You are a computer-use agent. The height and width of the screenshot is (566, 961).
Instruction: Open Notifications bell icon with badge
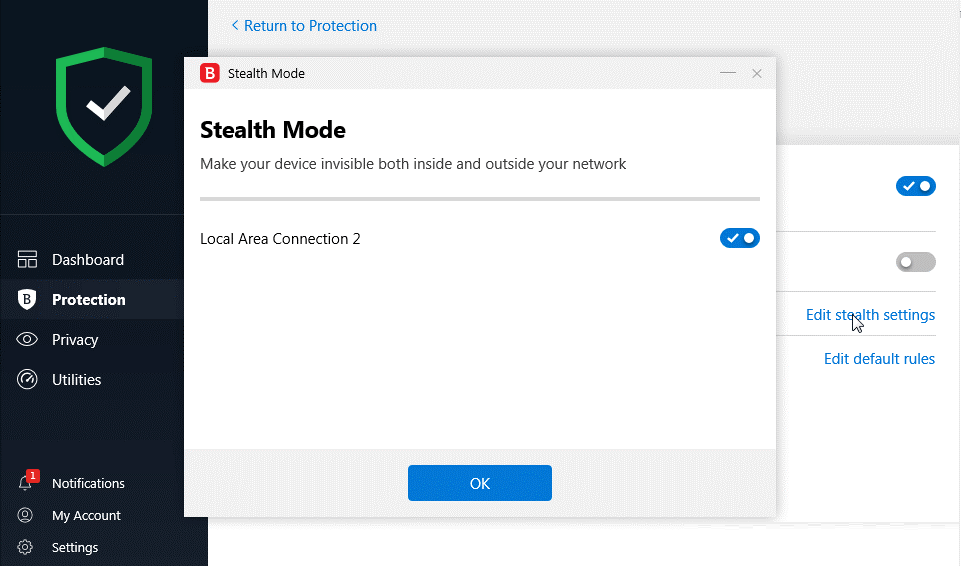(x=28, y=481)
